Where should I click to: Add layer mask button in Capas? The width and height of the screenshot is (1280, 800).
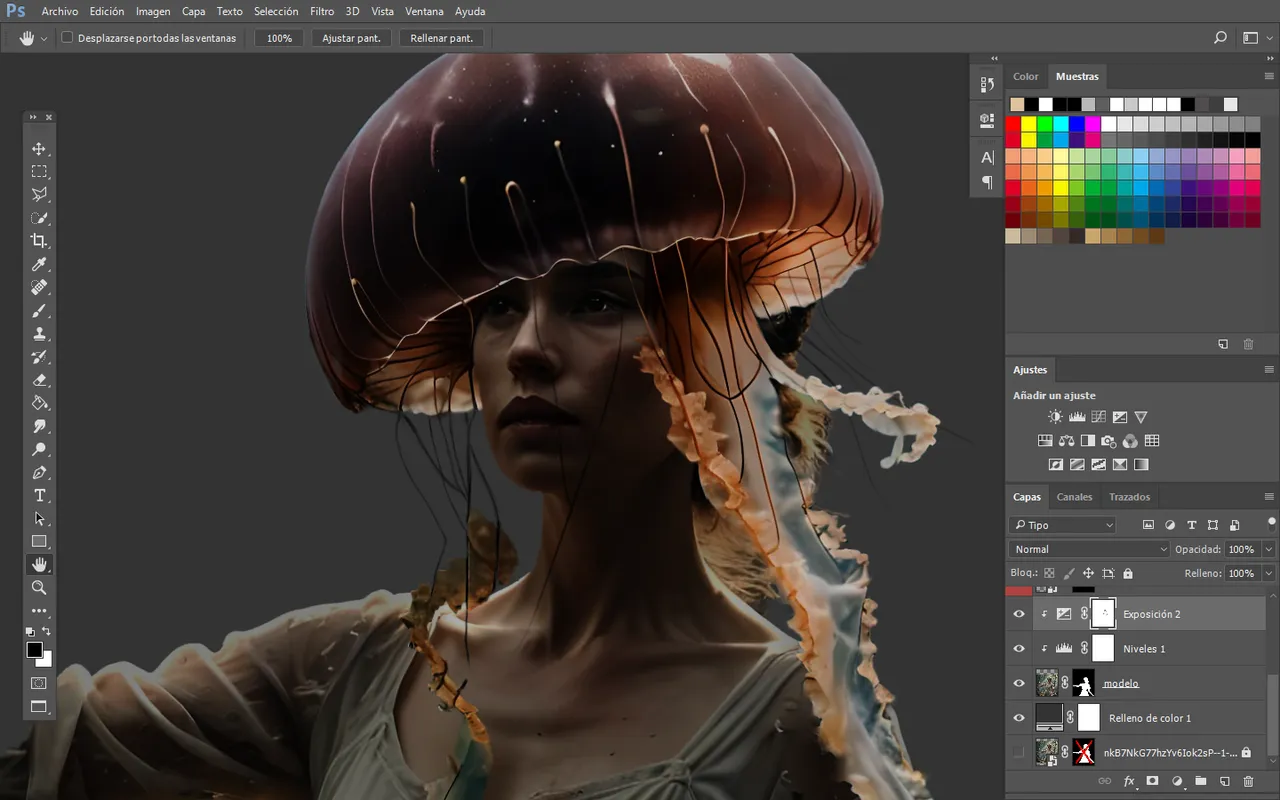[1152, 781]
